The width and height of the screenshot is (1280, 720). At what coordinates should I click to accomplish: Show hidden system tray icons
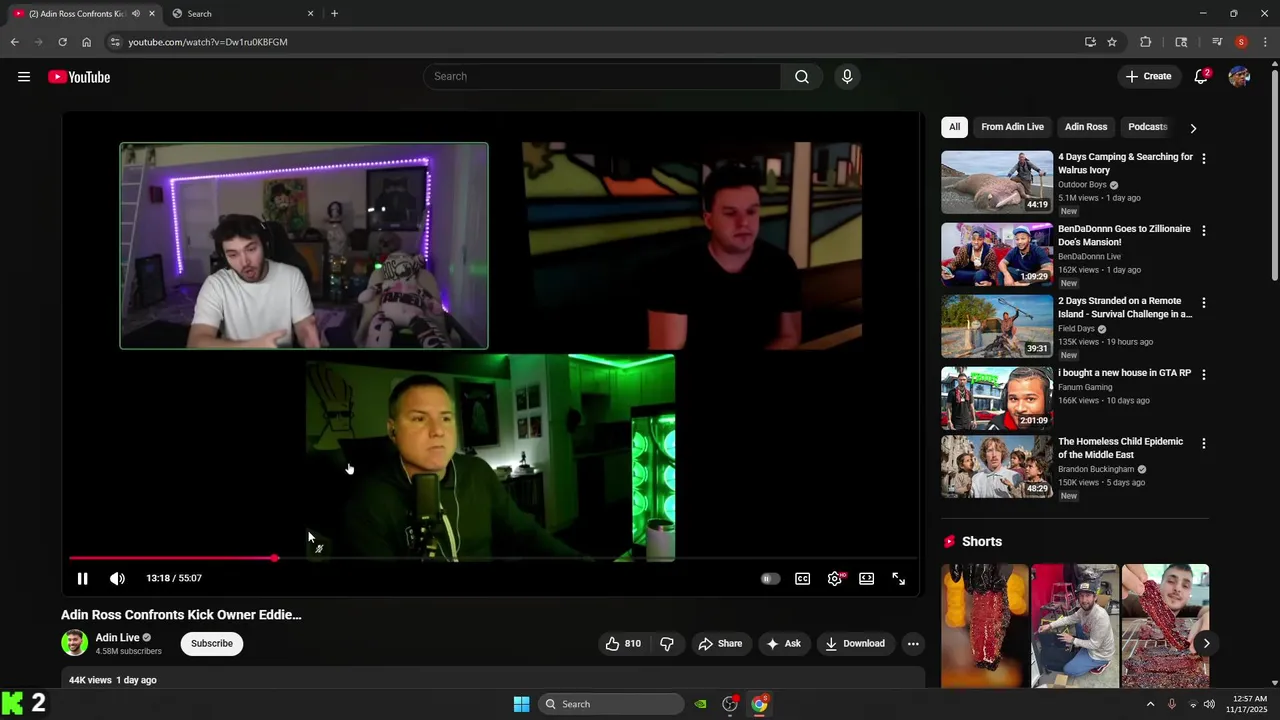pos(1150,704)
